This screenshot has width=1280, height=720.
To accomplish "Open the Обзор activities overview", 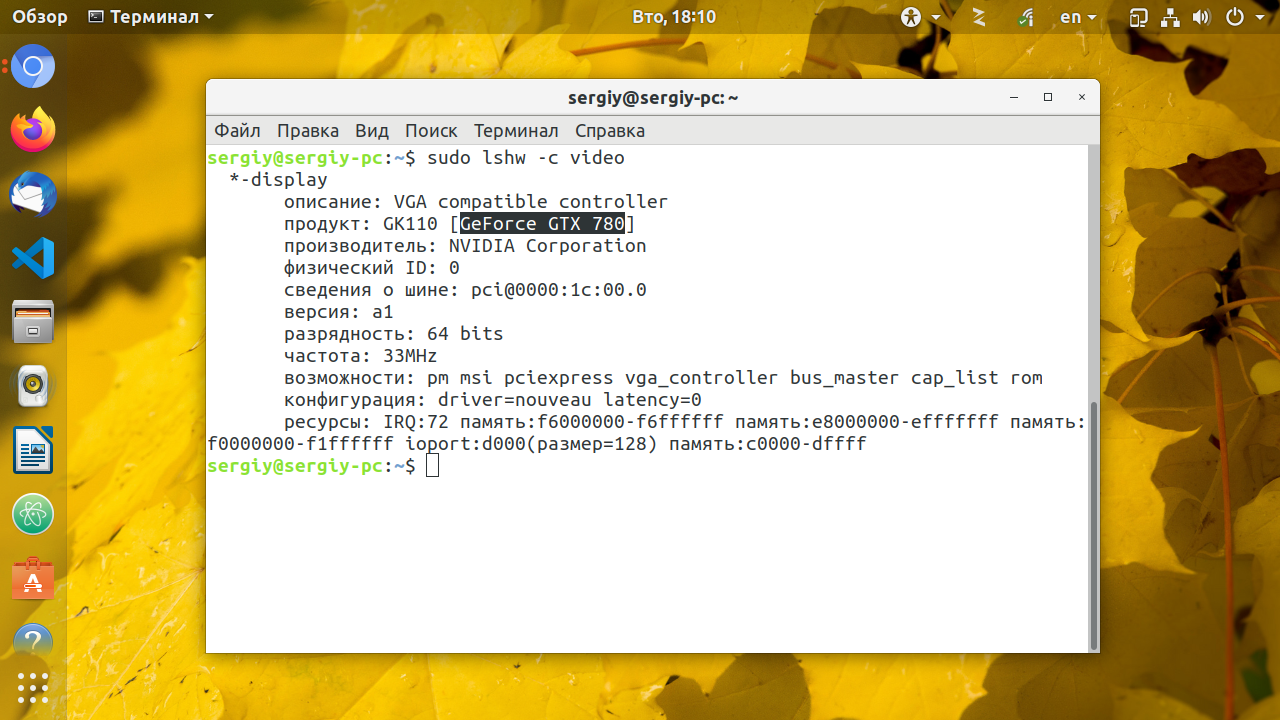I will [40, 17].
